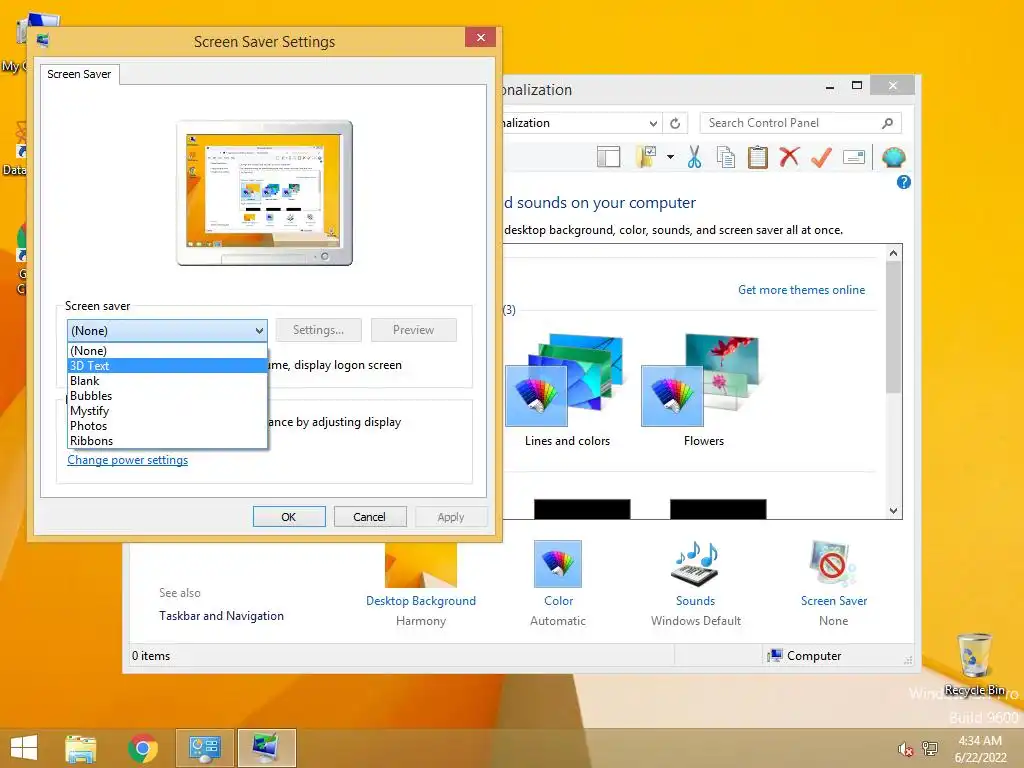Image resolution: width=1024 pixels, height=768 pixels.
Task: Expand the address bar history dropdown
Action: click(x=653, y=123)
